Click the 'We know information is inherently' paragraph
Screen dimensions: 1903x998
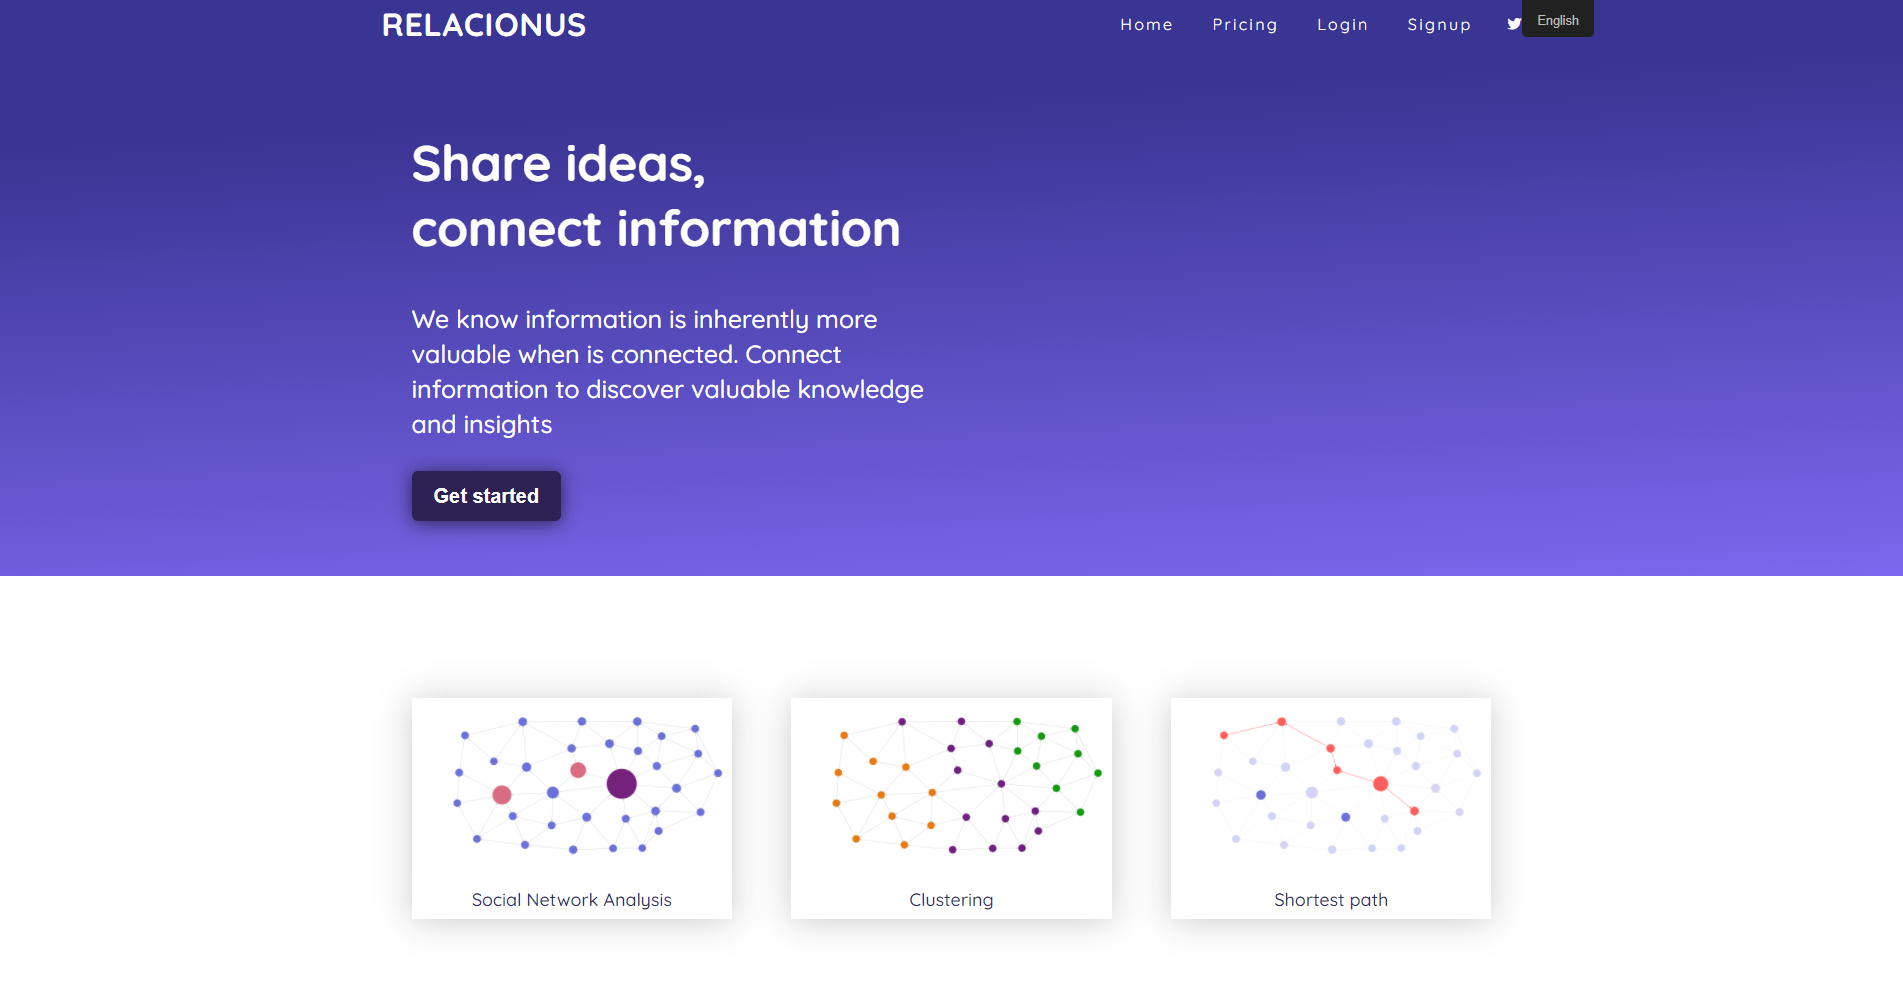[x=668, y=372]
